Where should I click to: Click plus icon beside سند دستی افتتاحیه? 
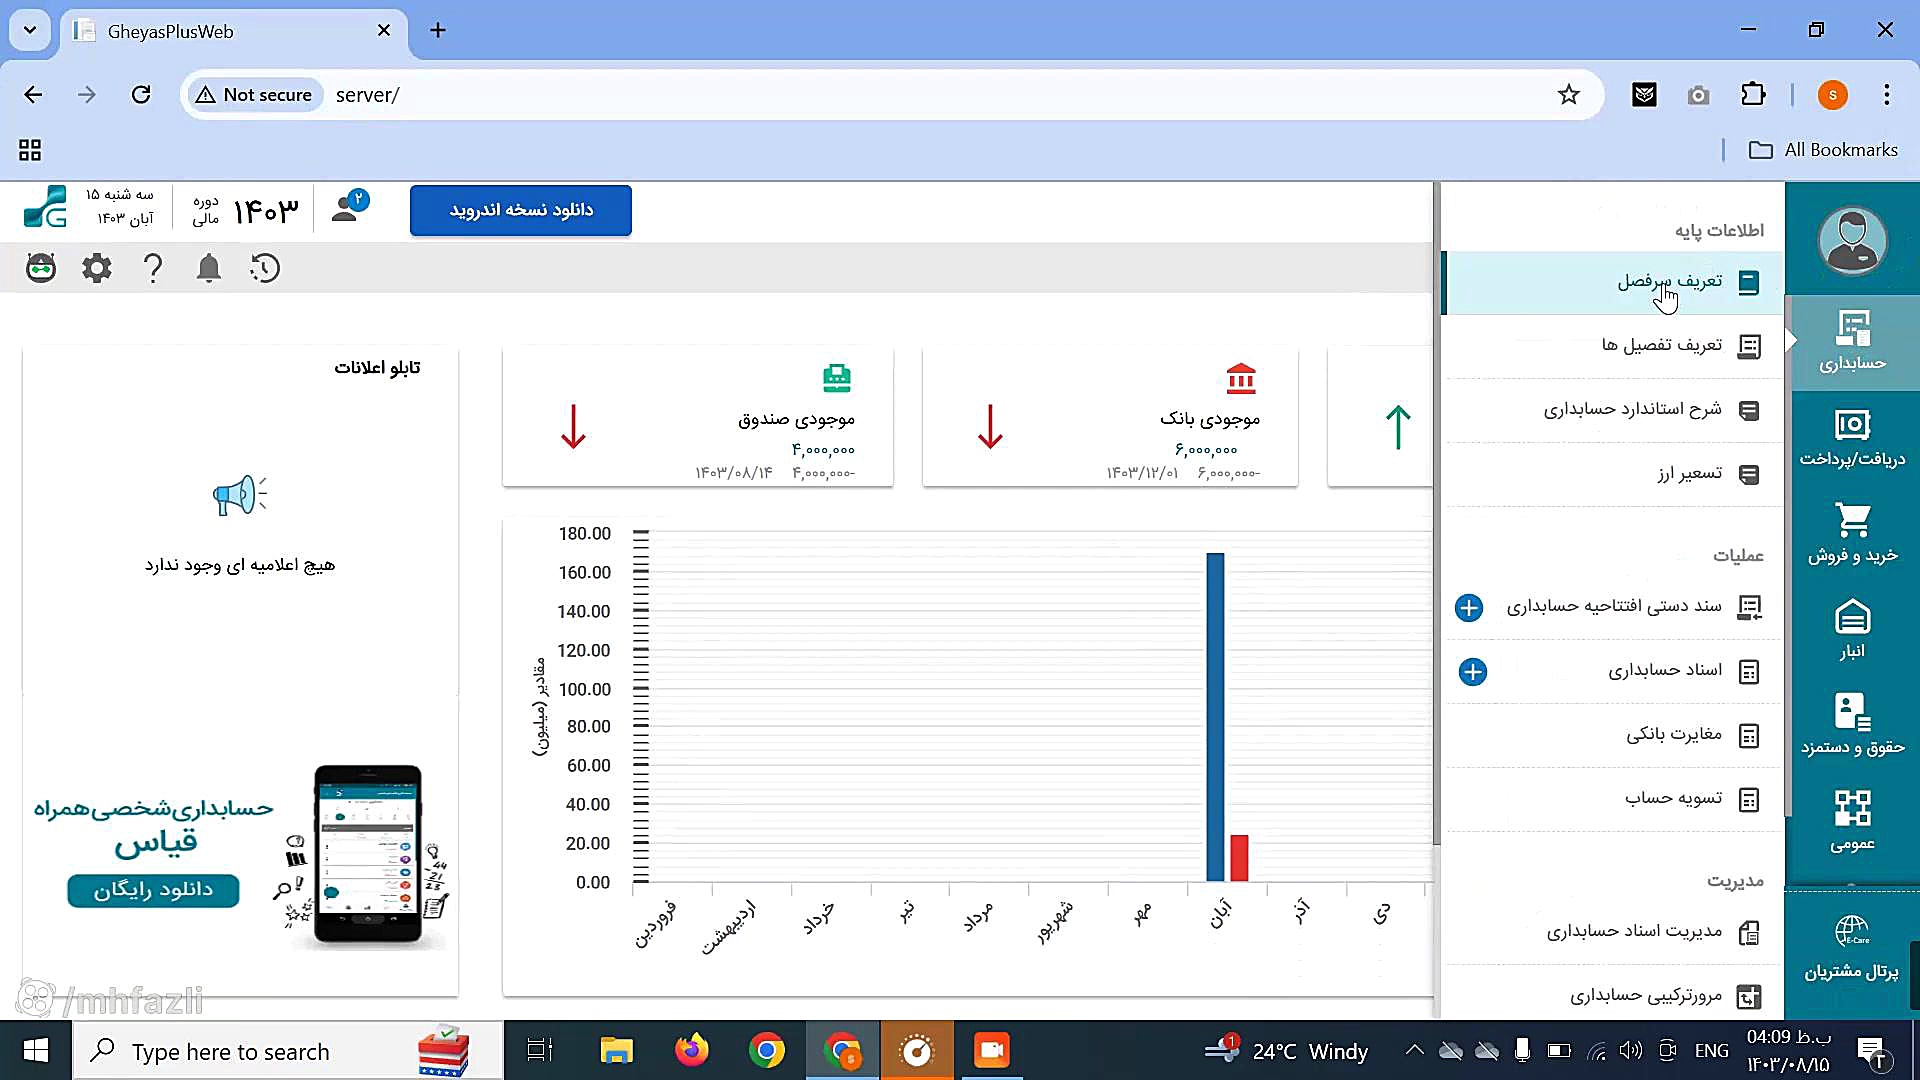pyautogui.click(x=1469, y=607)
